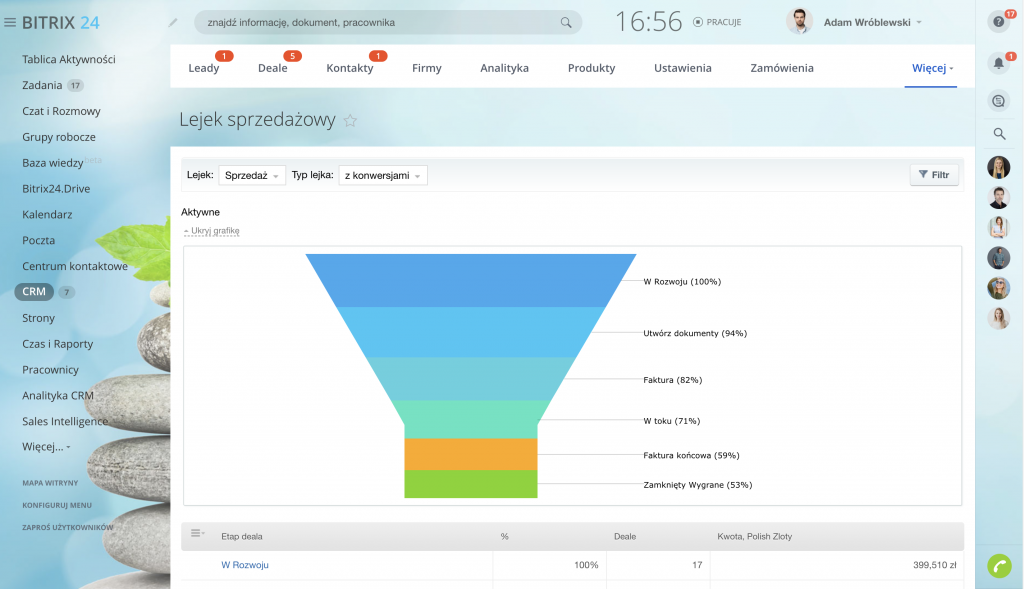Click the orange Faktura końcowa funnel segment
The width and height of the screenshot is (1024, 589).
click(470, 454)
